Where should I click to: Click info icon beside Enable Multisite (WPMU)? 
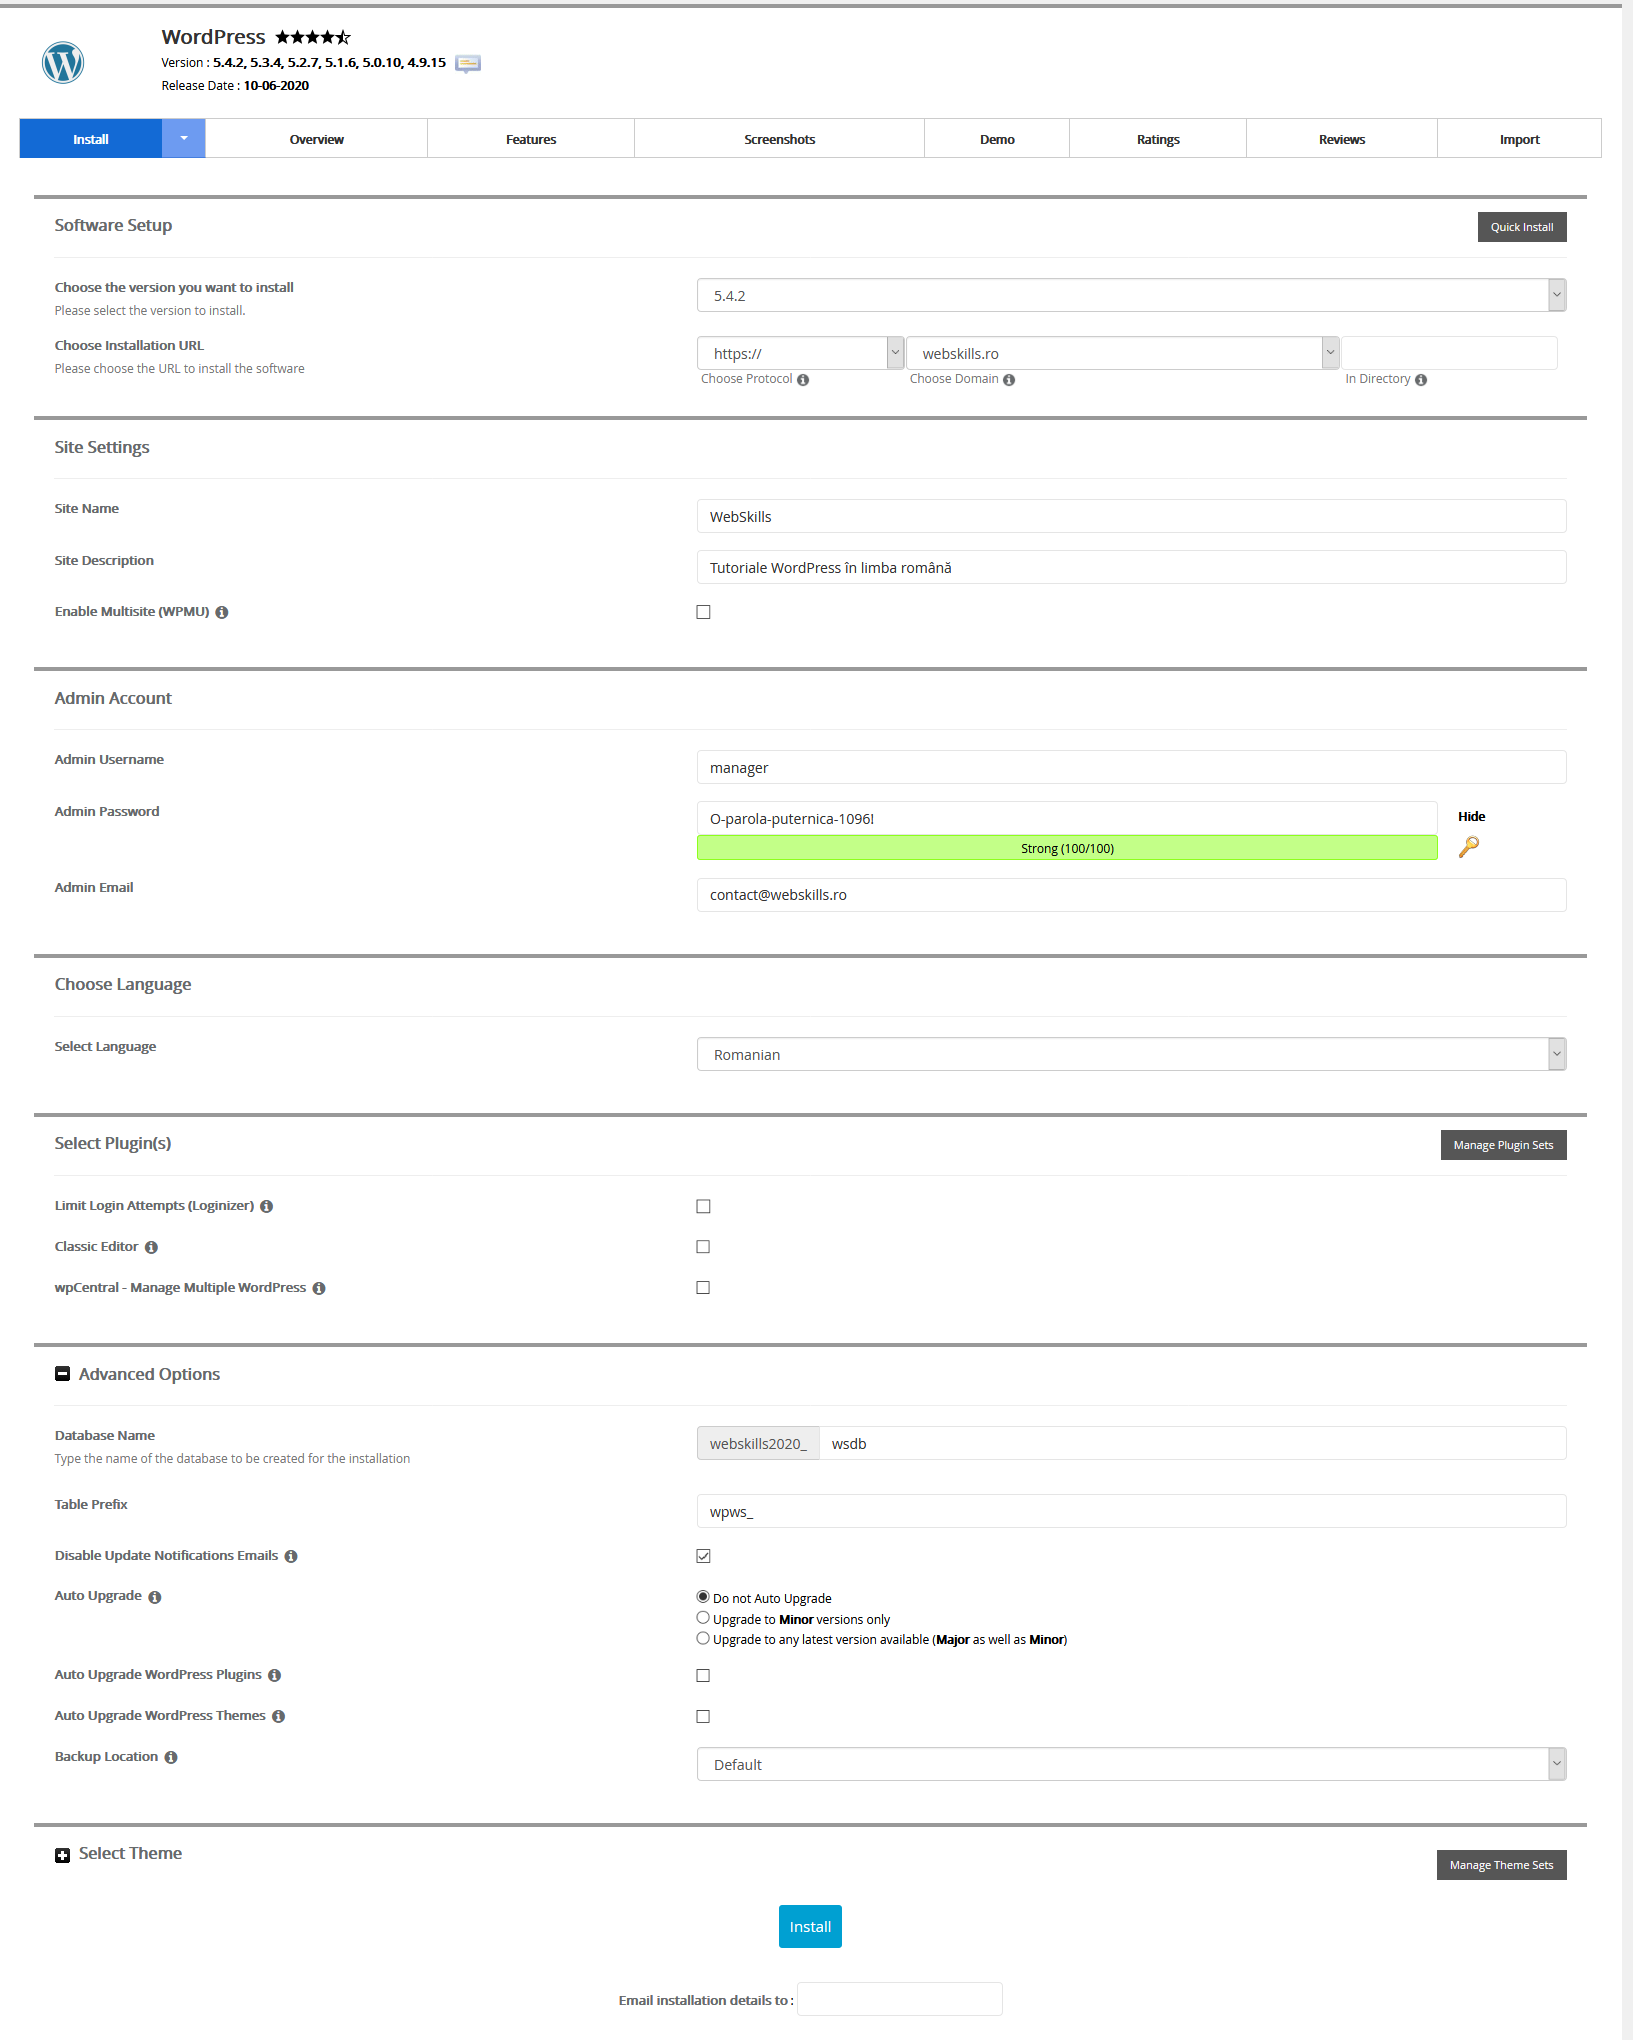[x=222, y=613]
